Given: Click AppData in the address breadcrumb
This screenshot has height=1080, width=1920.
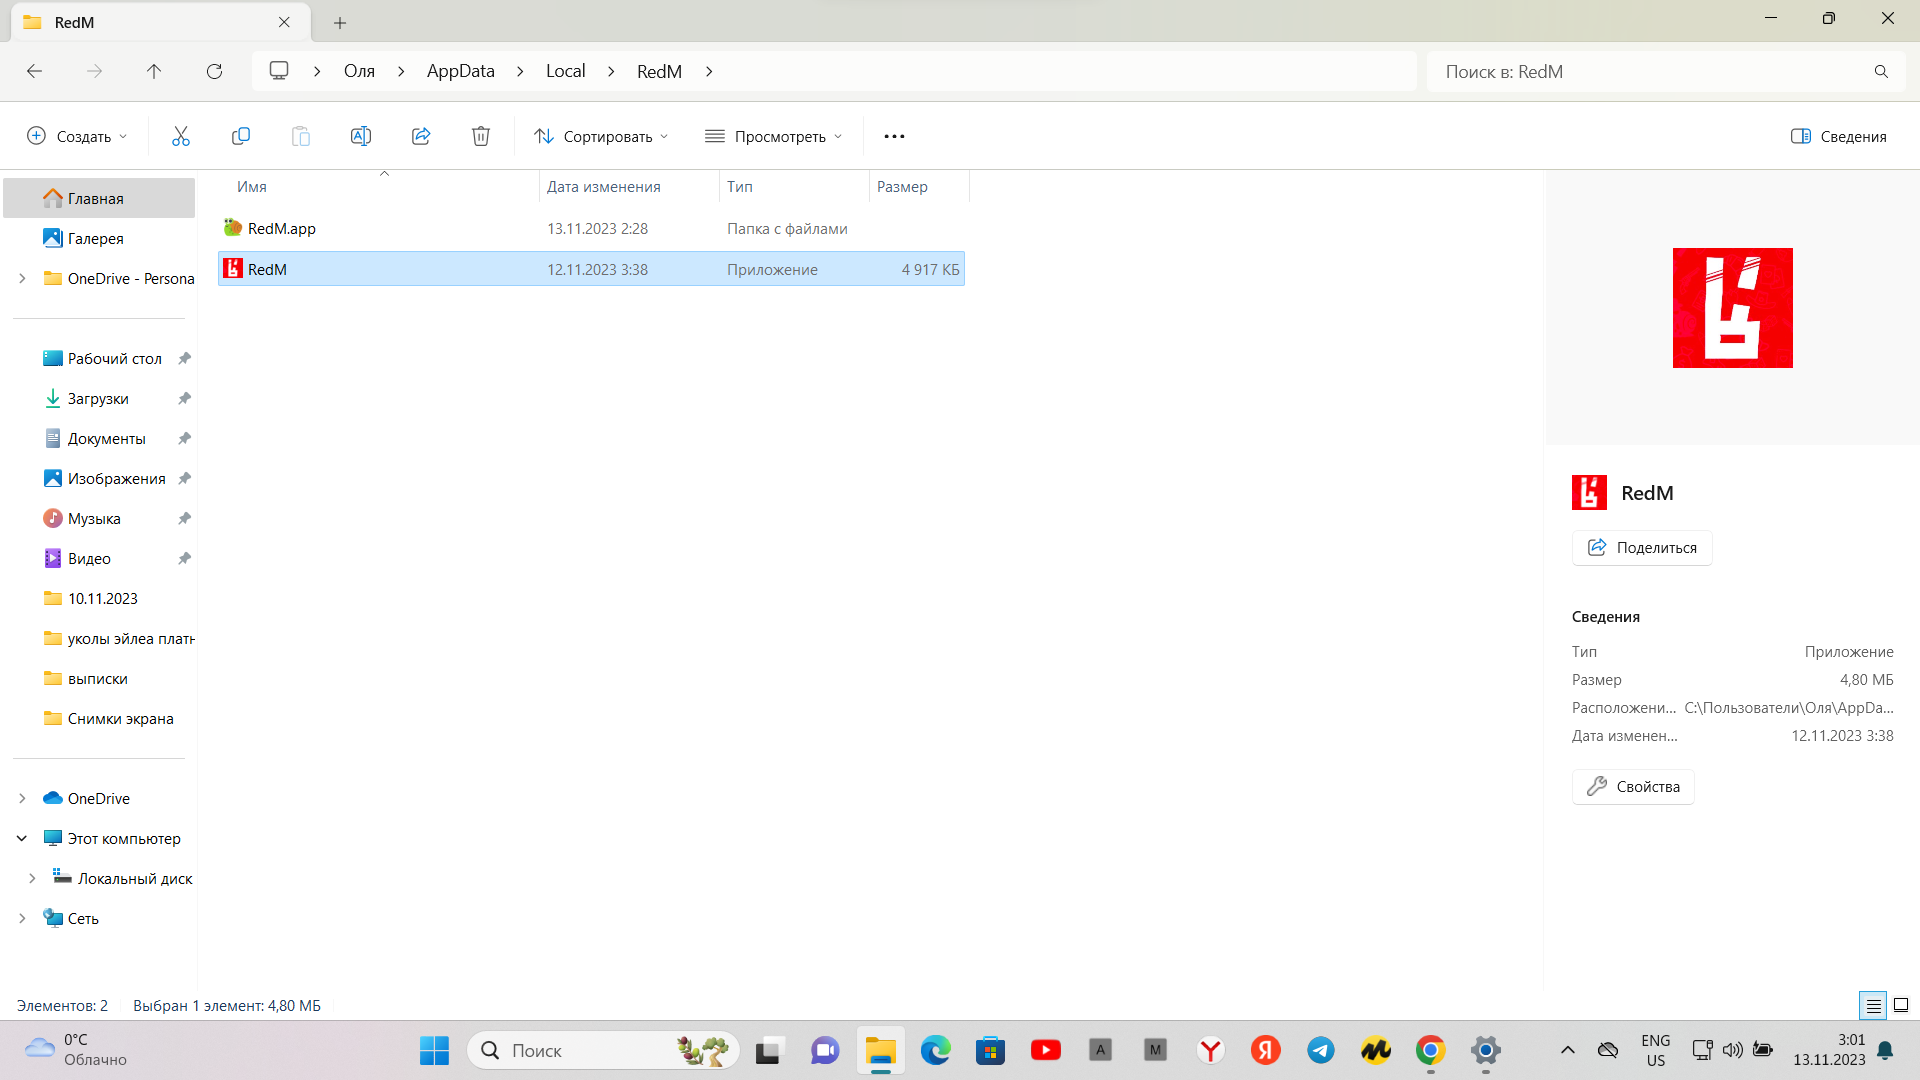Looking at the screenshot, I should pos(460,71).
